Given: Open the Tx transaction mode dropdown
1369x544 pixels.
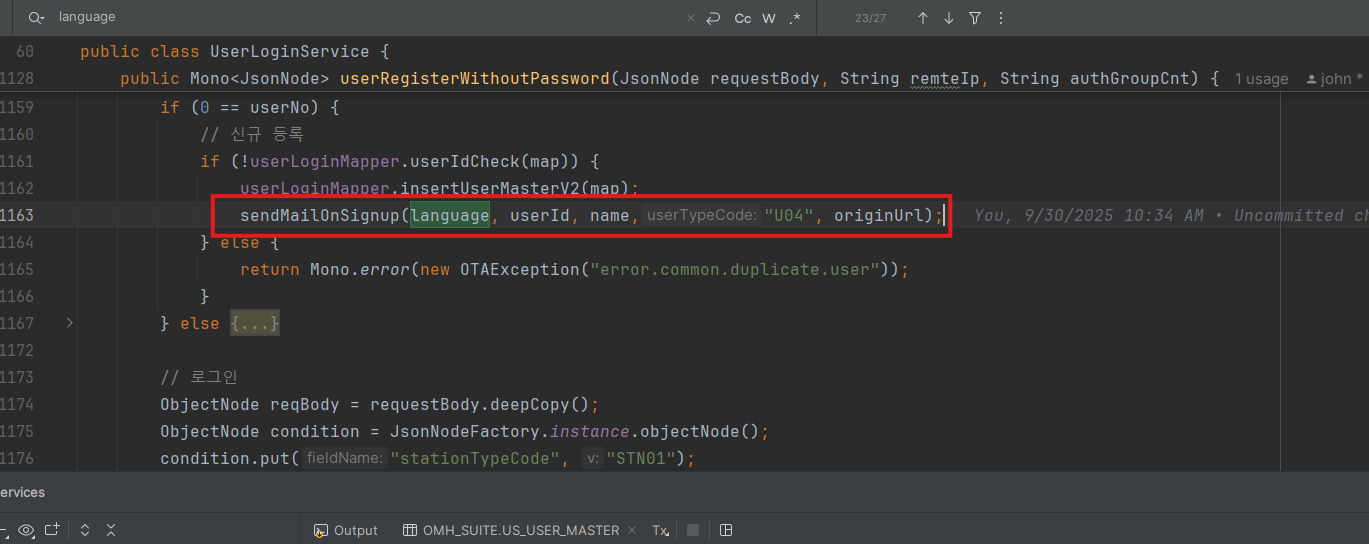Looking at the screenshot, I should 660,530.
